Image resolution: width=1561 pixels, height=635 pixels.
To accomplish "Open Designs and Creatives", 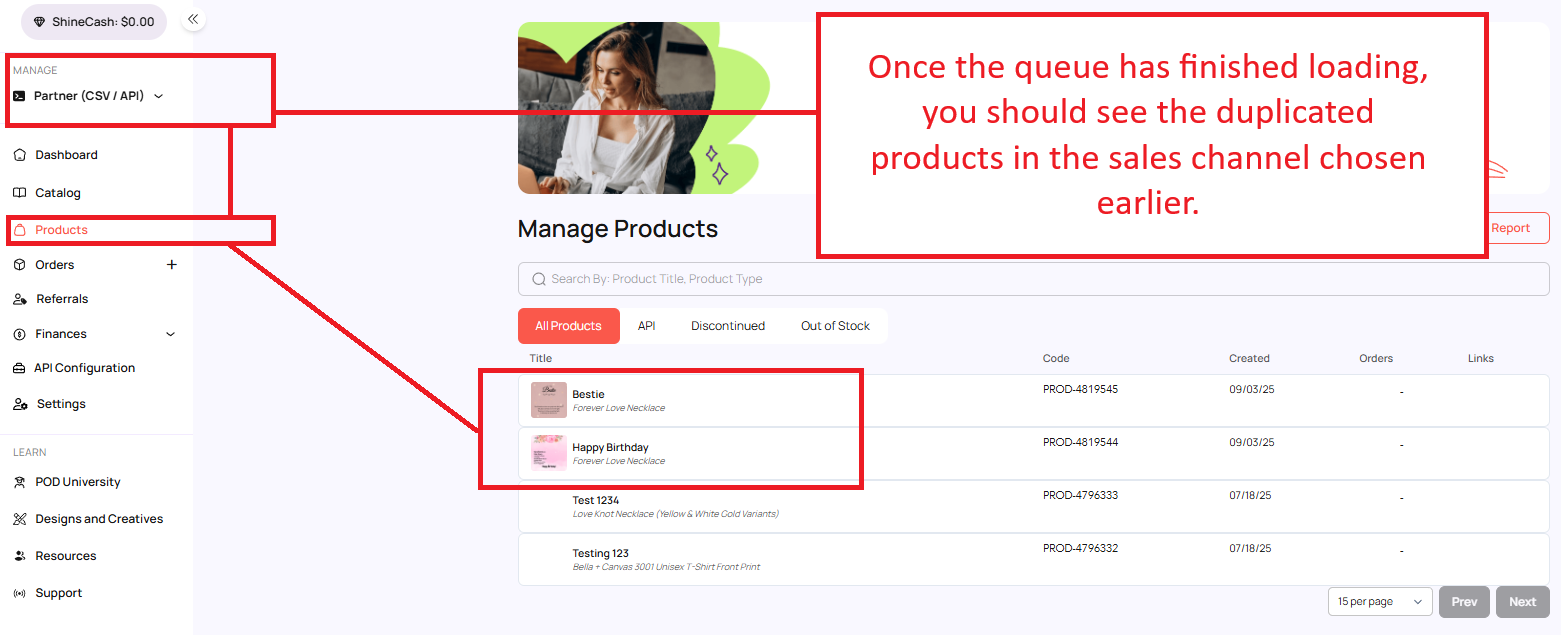I will click(x=99, y=519).
